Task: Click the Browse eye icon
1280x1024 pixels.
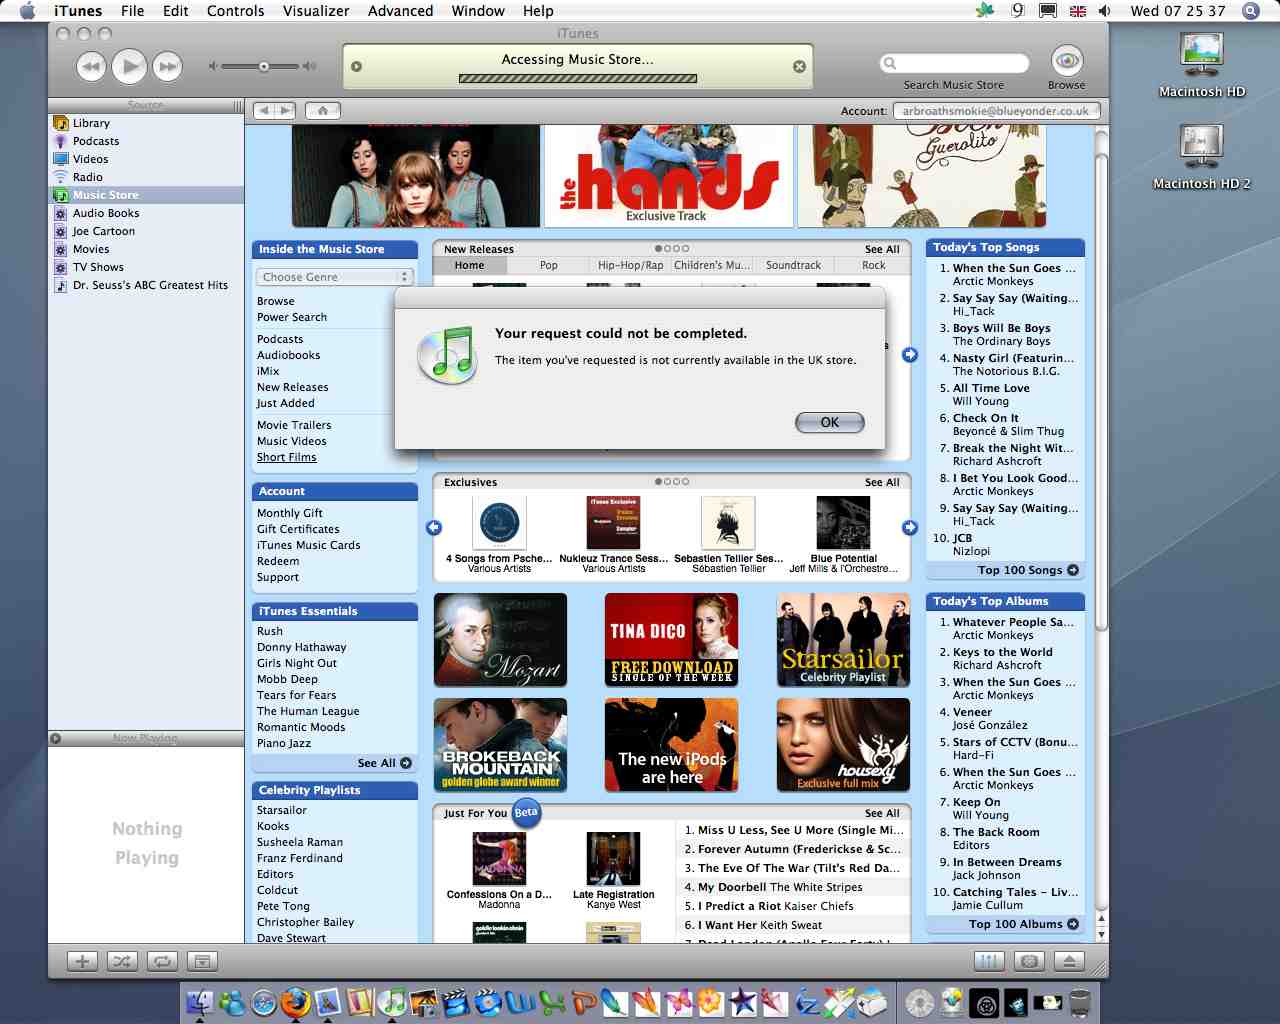Action: tap(1067, 61)
